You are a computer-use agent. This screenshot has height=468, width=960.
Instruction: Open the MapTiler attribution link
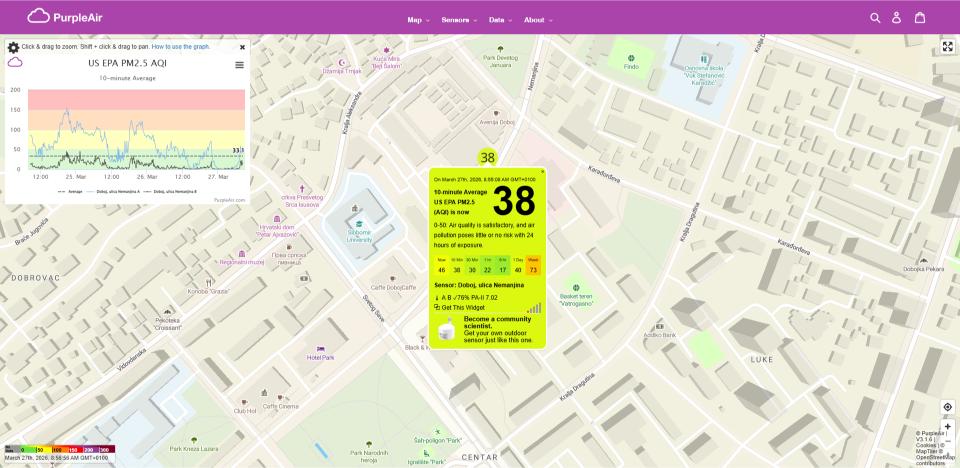(929, 451)
